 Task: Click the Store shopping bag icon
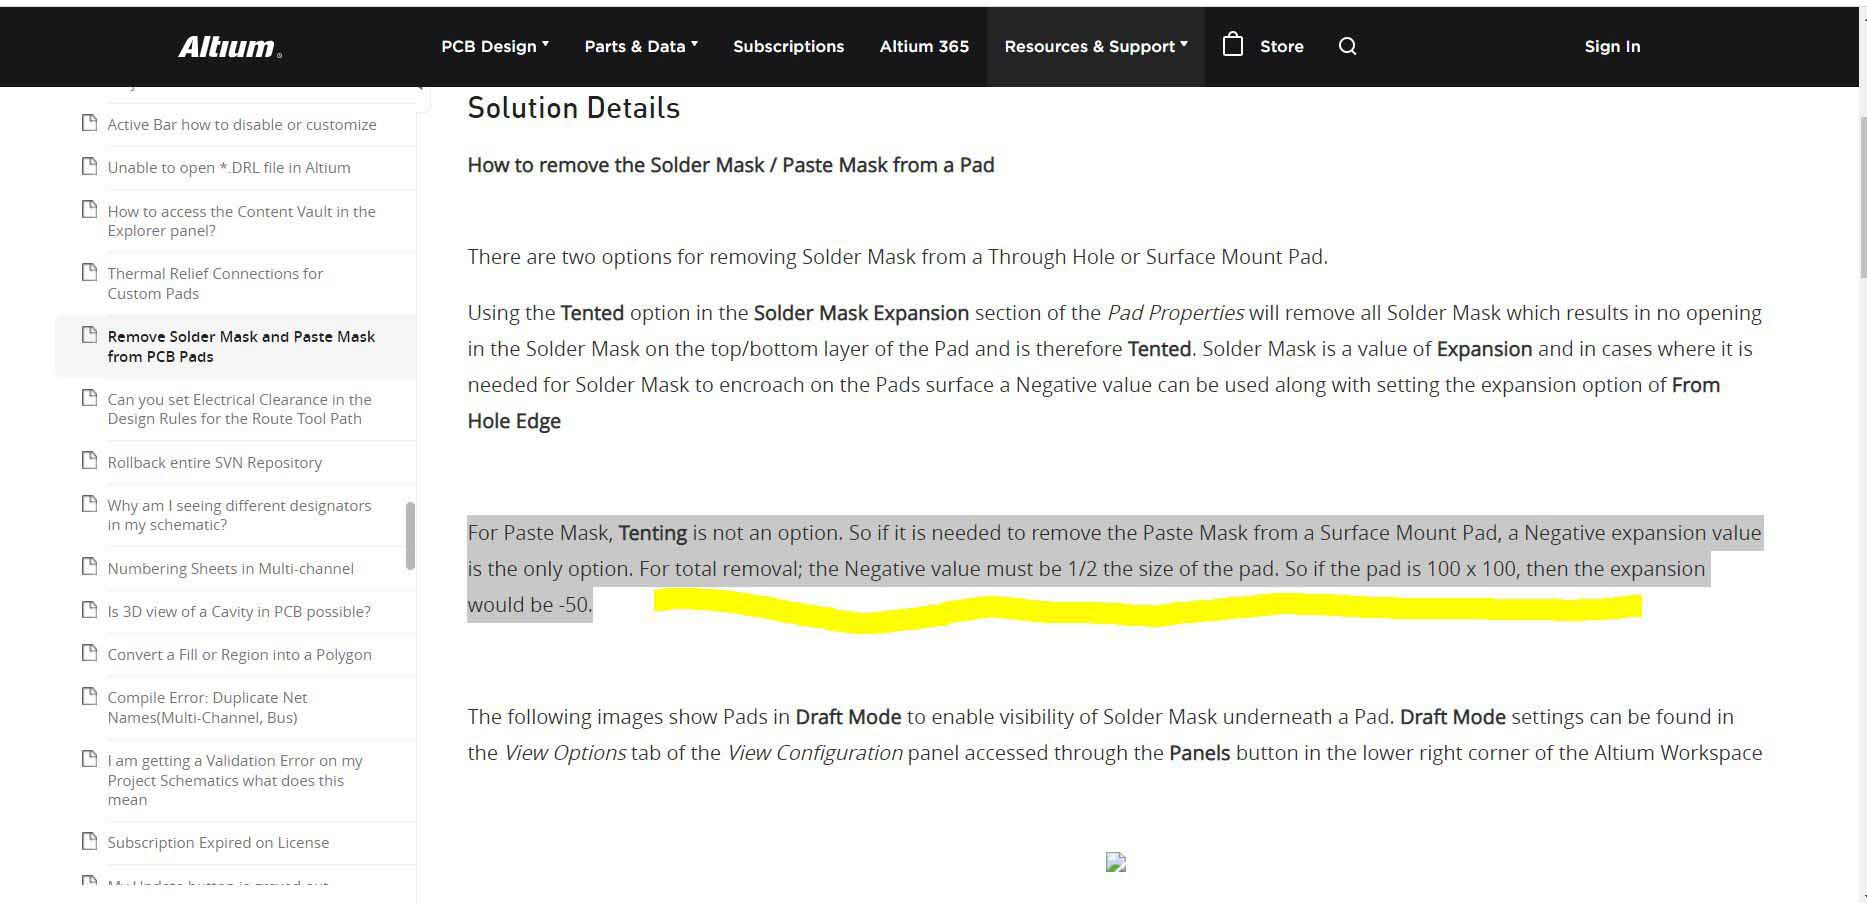tap(1233, 45)
